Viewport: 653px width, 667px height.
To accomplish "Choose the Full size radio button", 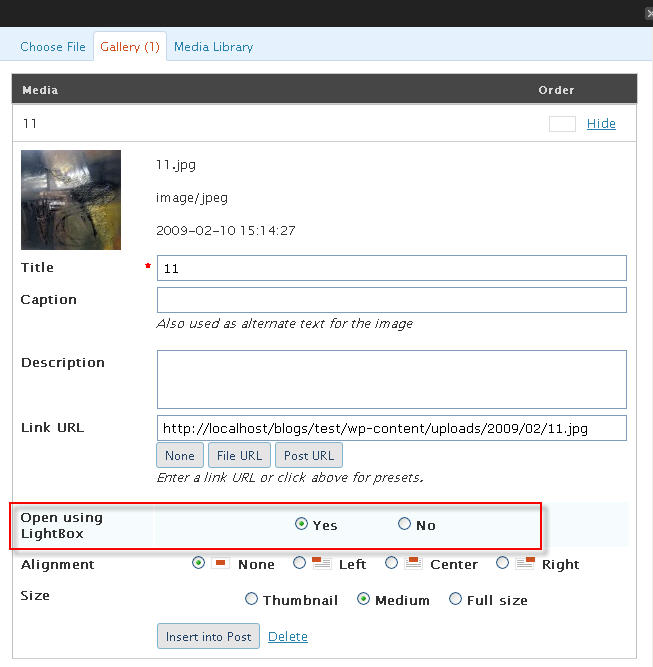I will coord(455,599).
